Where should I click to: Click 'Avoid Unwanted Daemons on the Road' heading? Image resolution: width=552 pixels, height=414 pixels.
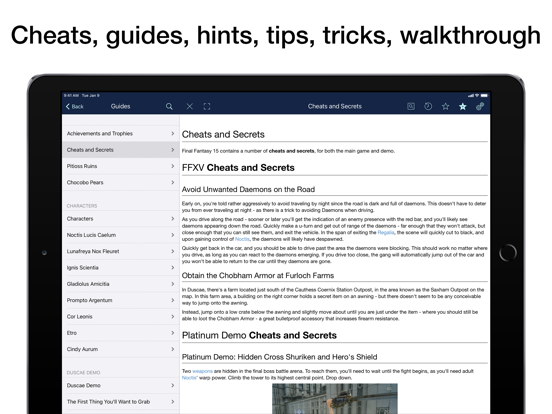pos(248,189)
